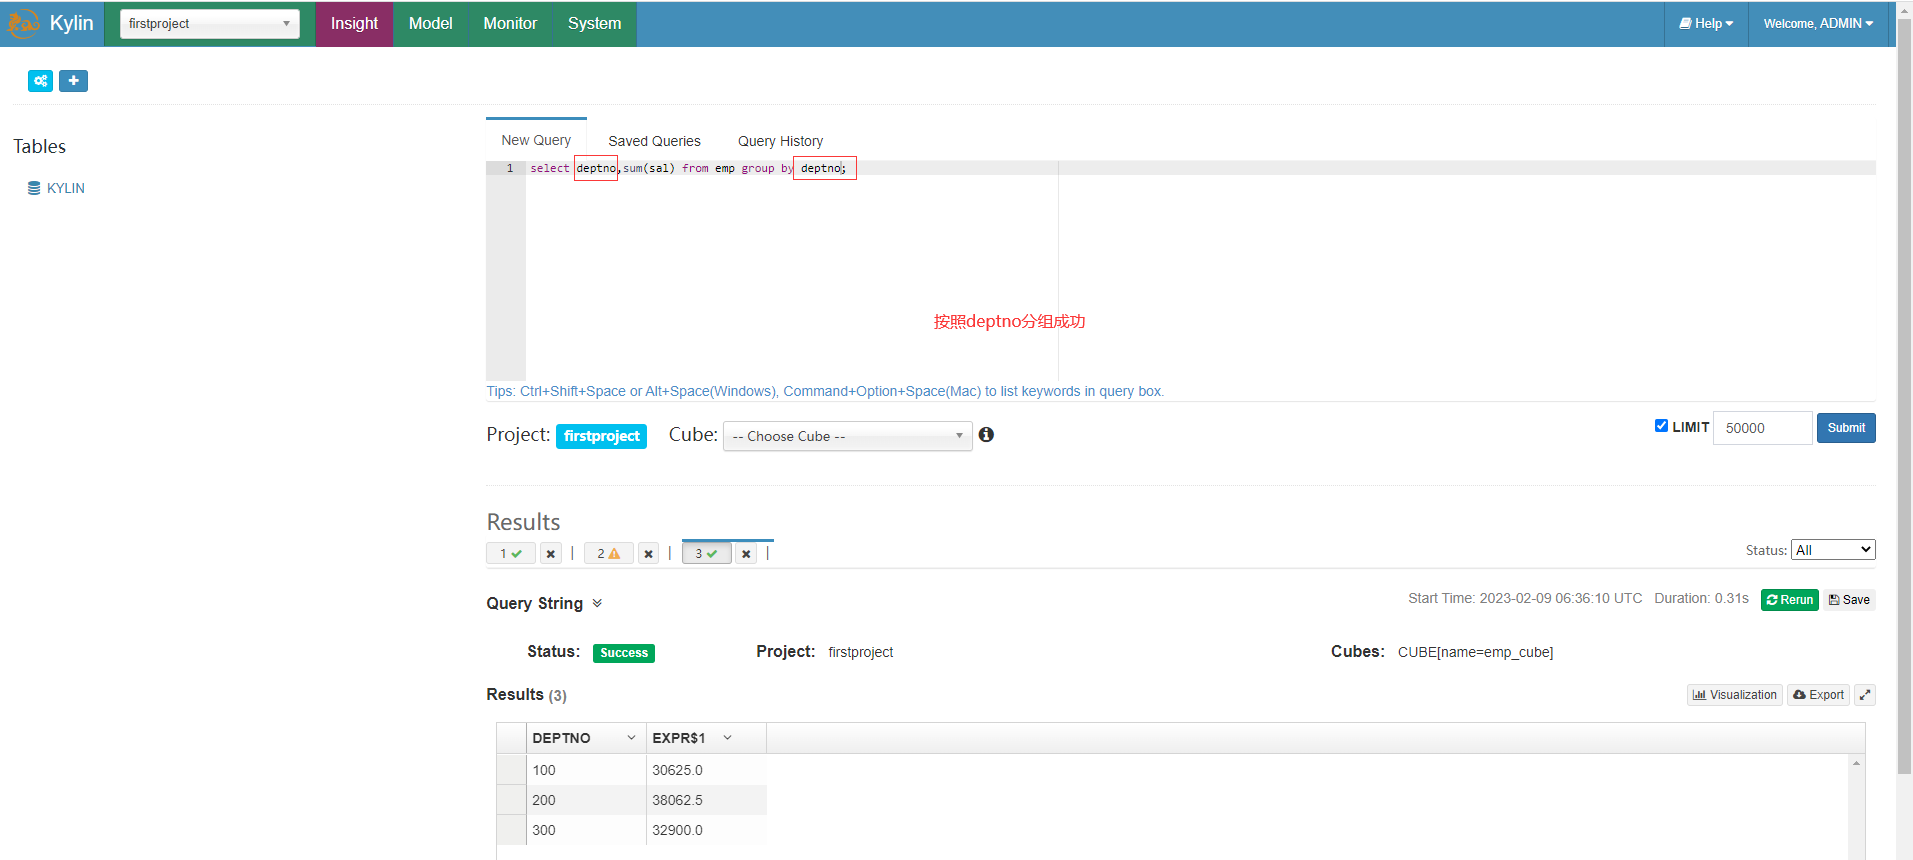Click the Duration 0.31s text

[x=1701, y=598]
